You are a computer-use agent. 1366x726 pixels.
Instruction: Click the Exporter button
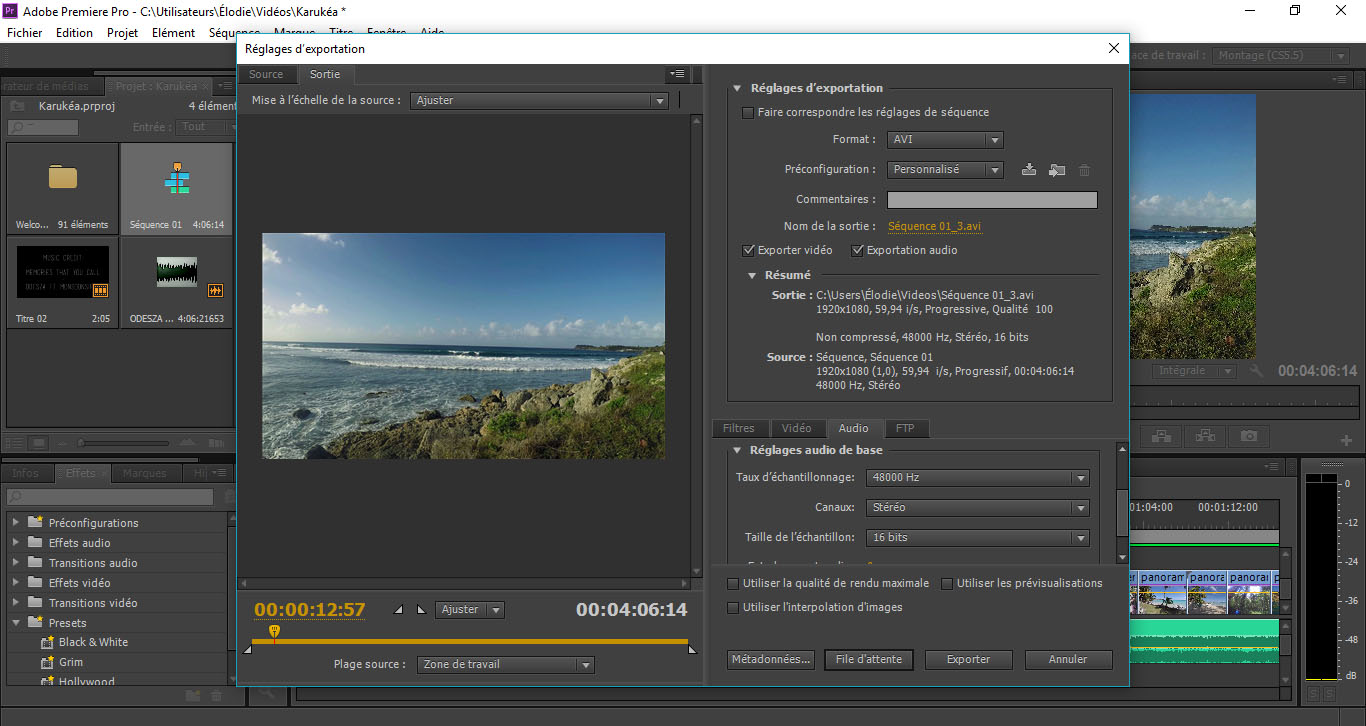pyautogui.click(x=968, y=660)
